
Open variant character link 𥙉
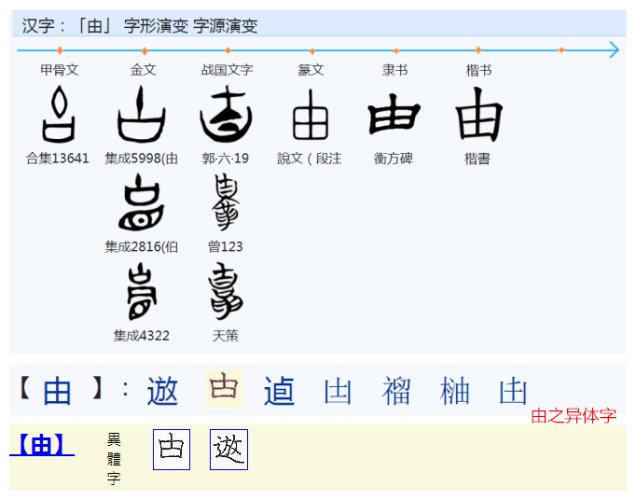click(x=396, y=391)
